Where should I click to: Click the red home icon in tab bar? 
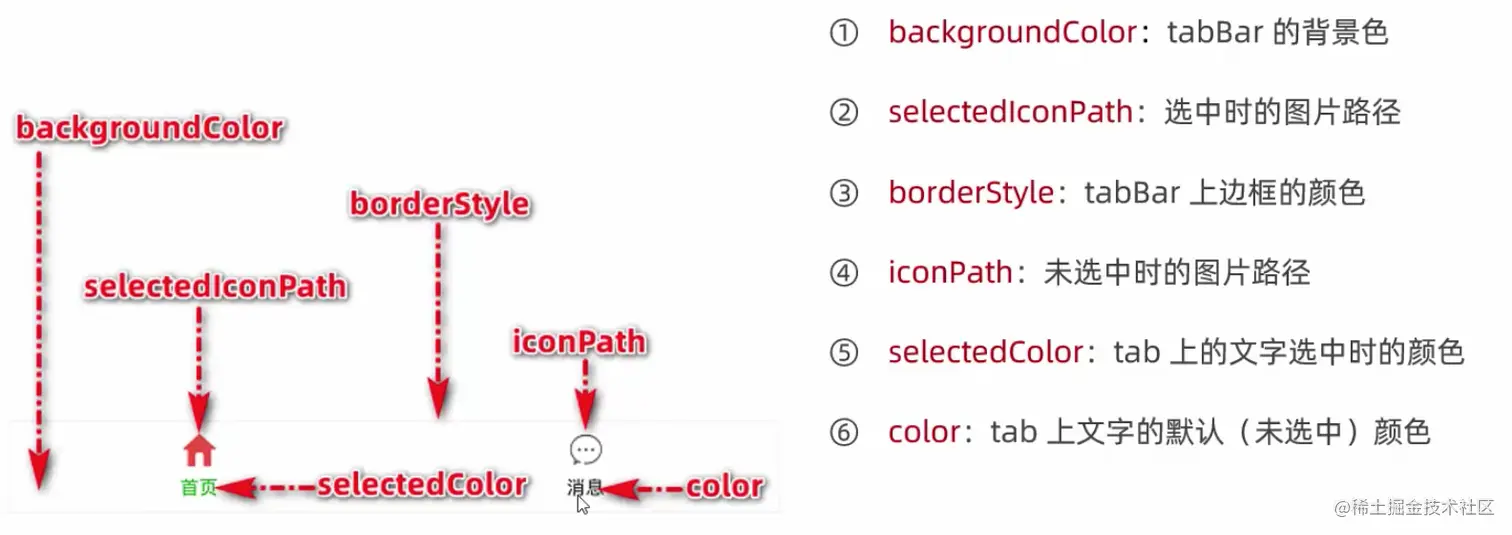click(x=199, y=452)
